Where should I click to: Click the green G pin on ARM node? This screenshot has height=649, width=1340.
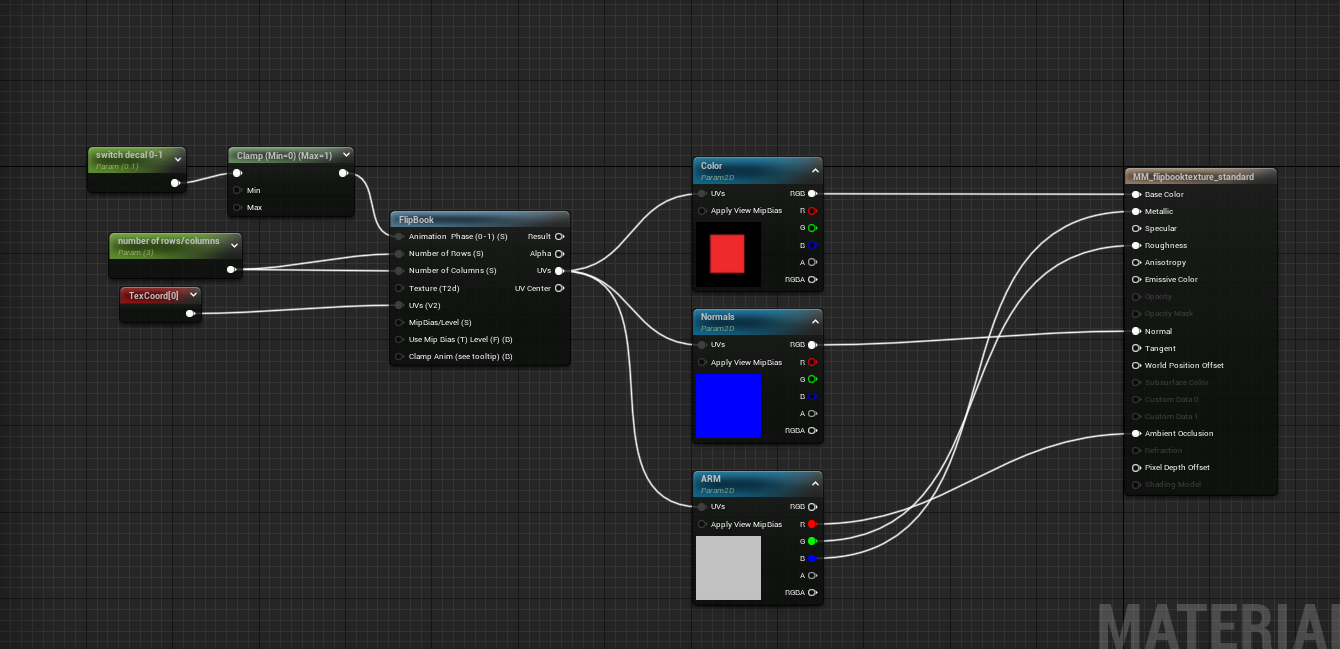(813, 540)
